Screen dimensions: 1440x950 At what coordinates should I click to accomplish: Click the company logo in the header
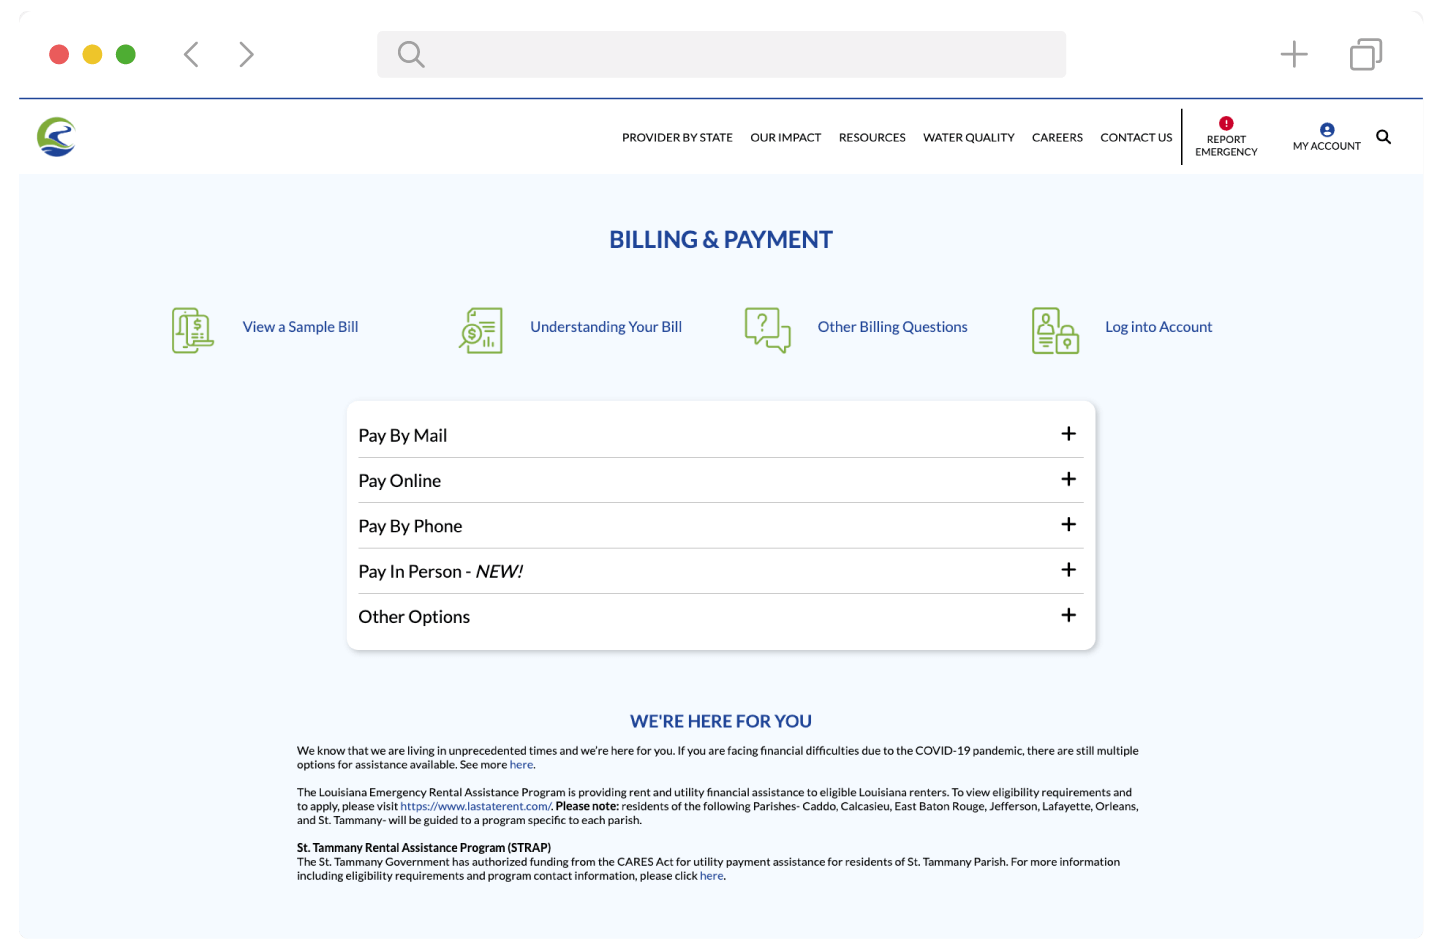click(x=57, y=137)
